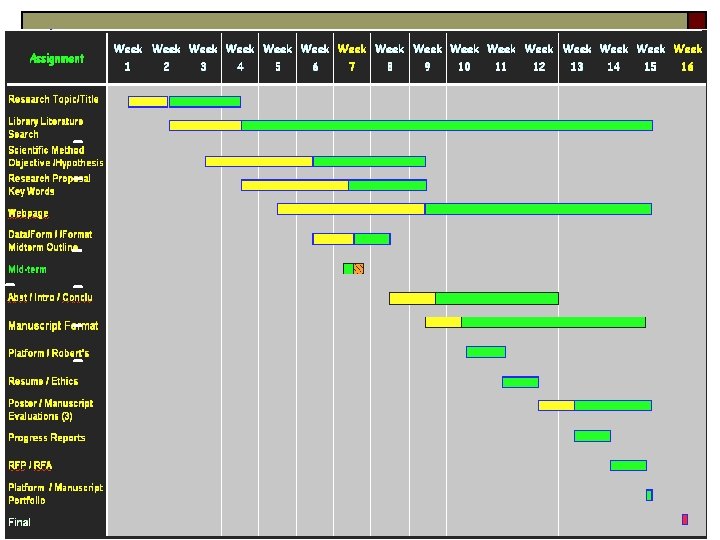
Task: Click the green Webpage bar
Action: (x=538, y=209)
